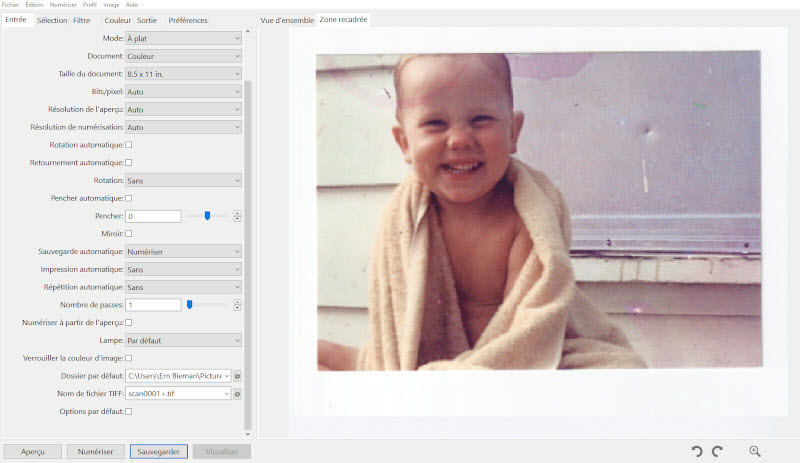
Task: Click browse icon beside Nom de fichier TIFF
Action: pyautogui.click(x=238, y=393)
